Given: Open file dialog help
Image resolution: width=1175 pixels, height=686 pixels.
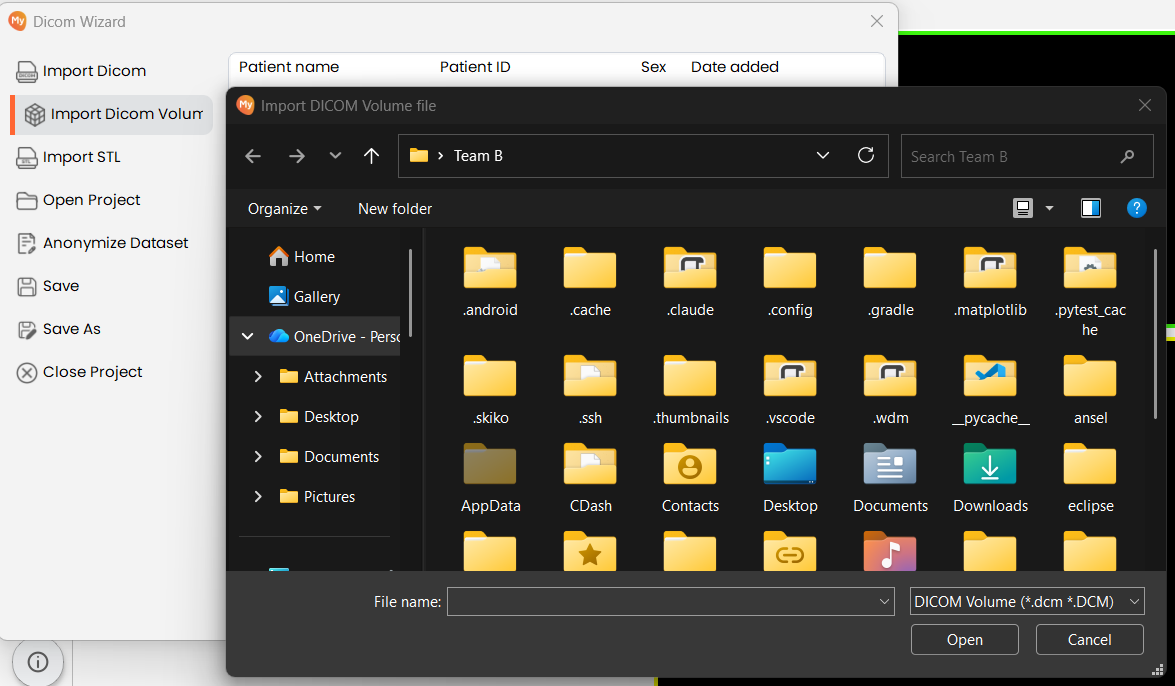Looking at the screenshot, I should (x=1136, y=208).
